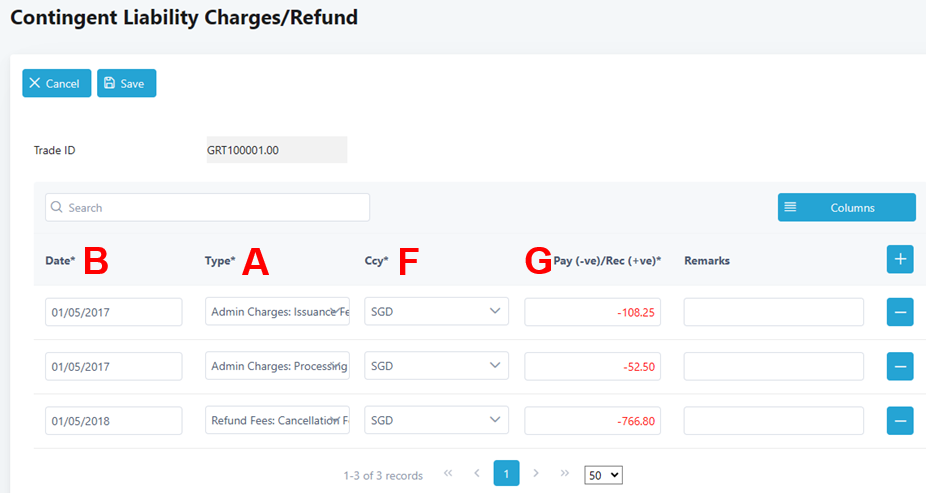Screen dimensions: 926x493
Task: Click the plus icon to add row
Action: coord(900,260)
